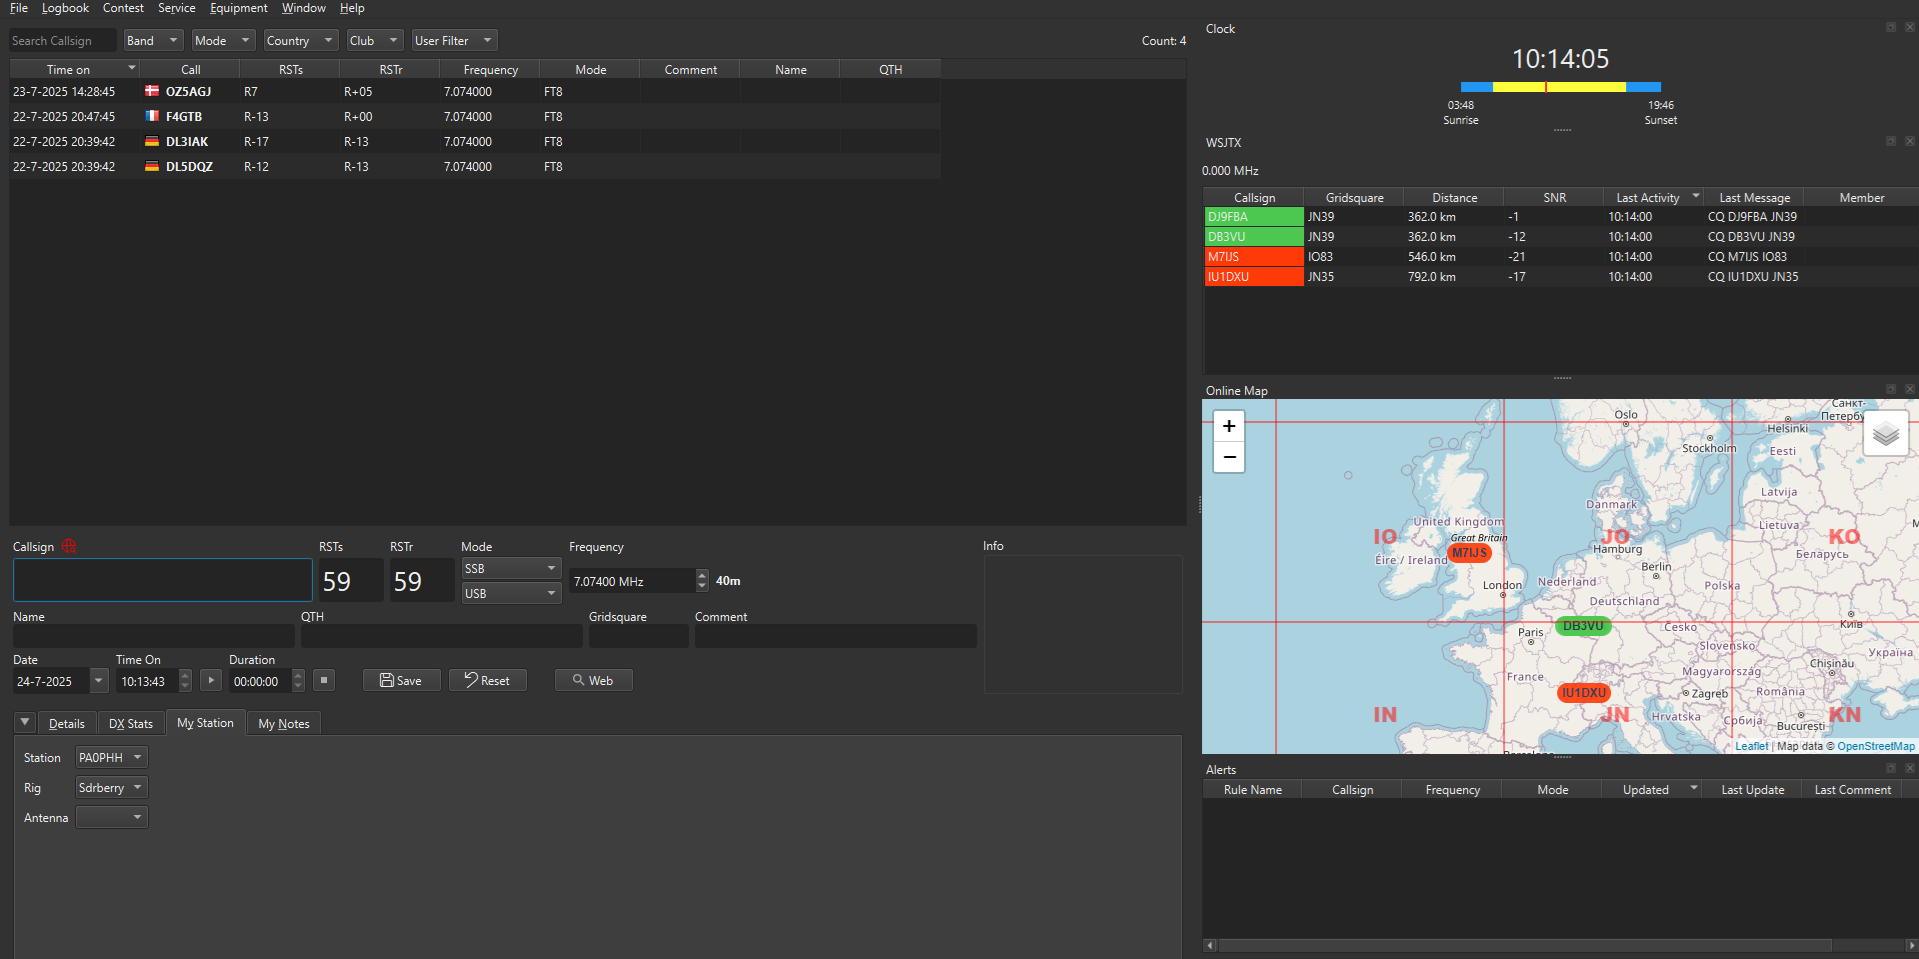
Task: Collapse the tab panel with the triangle
Action: 25,722
